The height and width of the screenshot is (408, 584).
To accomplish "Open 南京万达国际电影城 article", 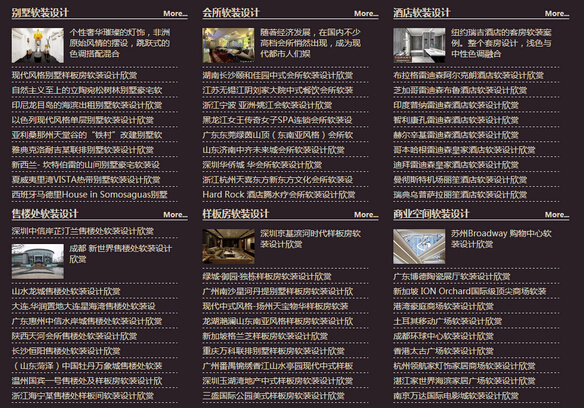I will [x=456, y=396].
